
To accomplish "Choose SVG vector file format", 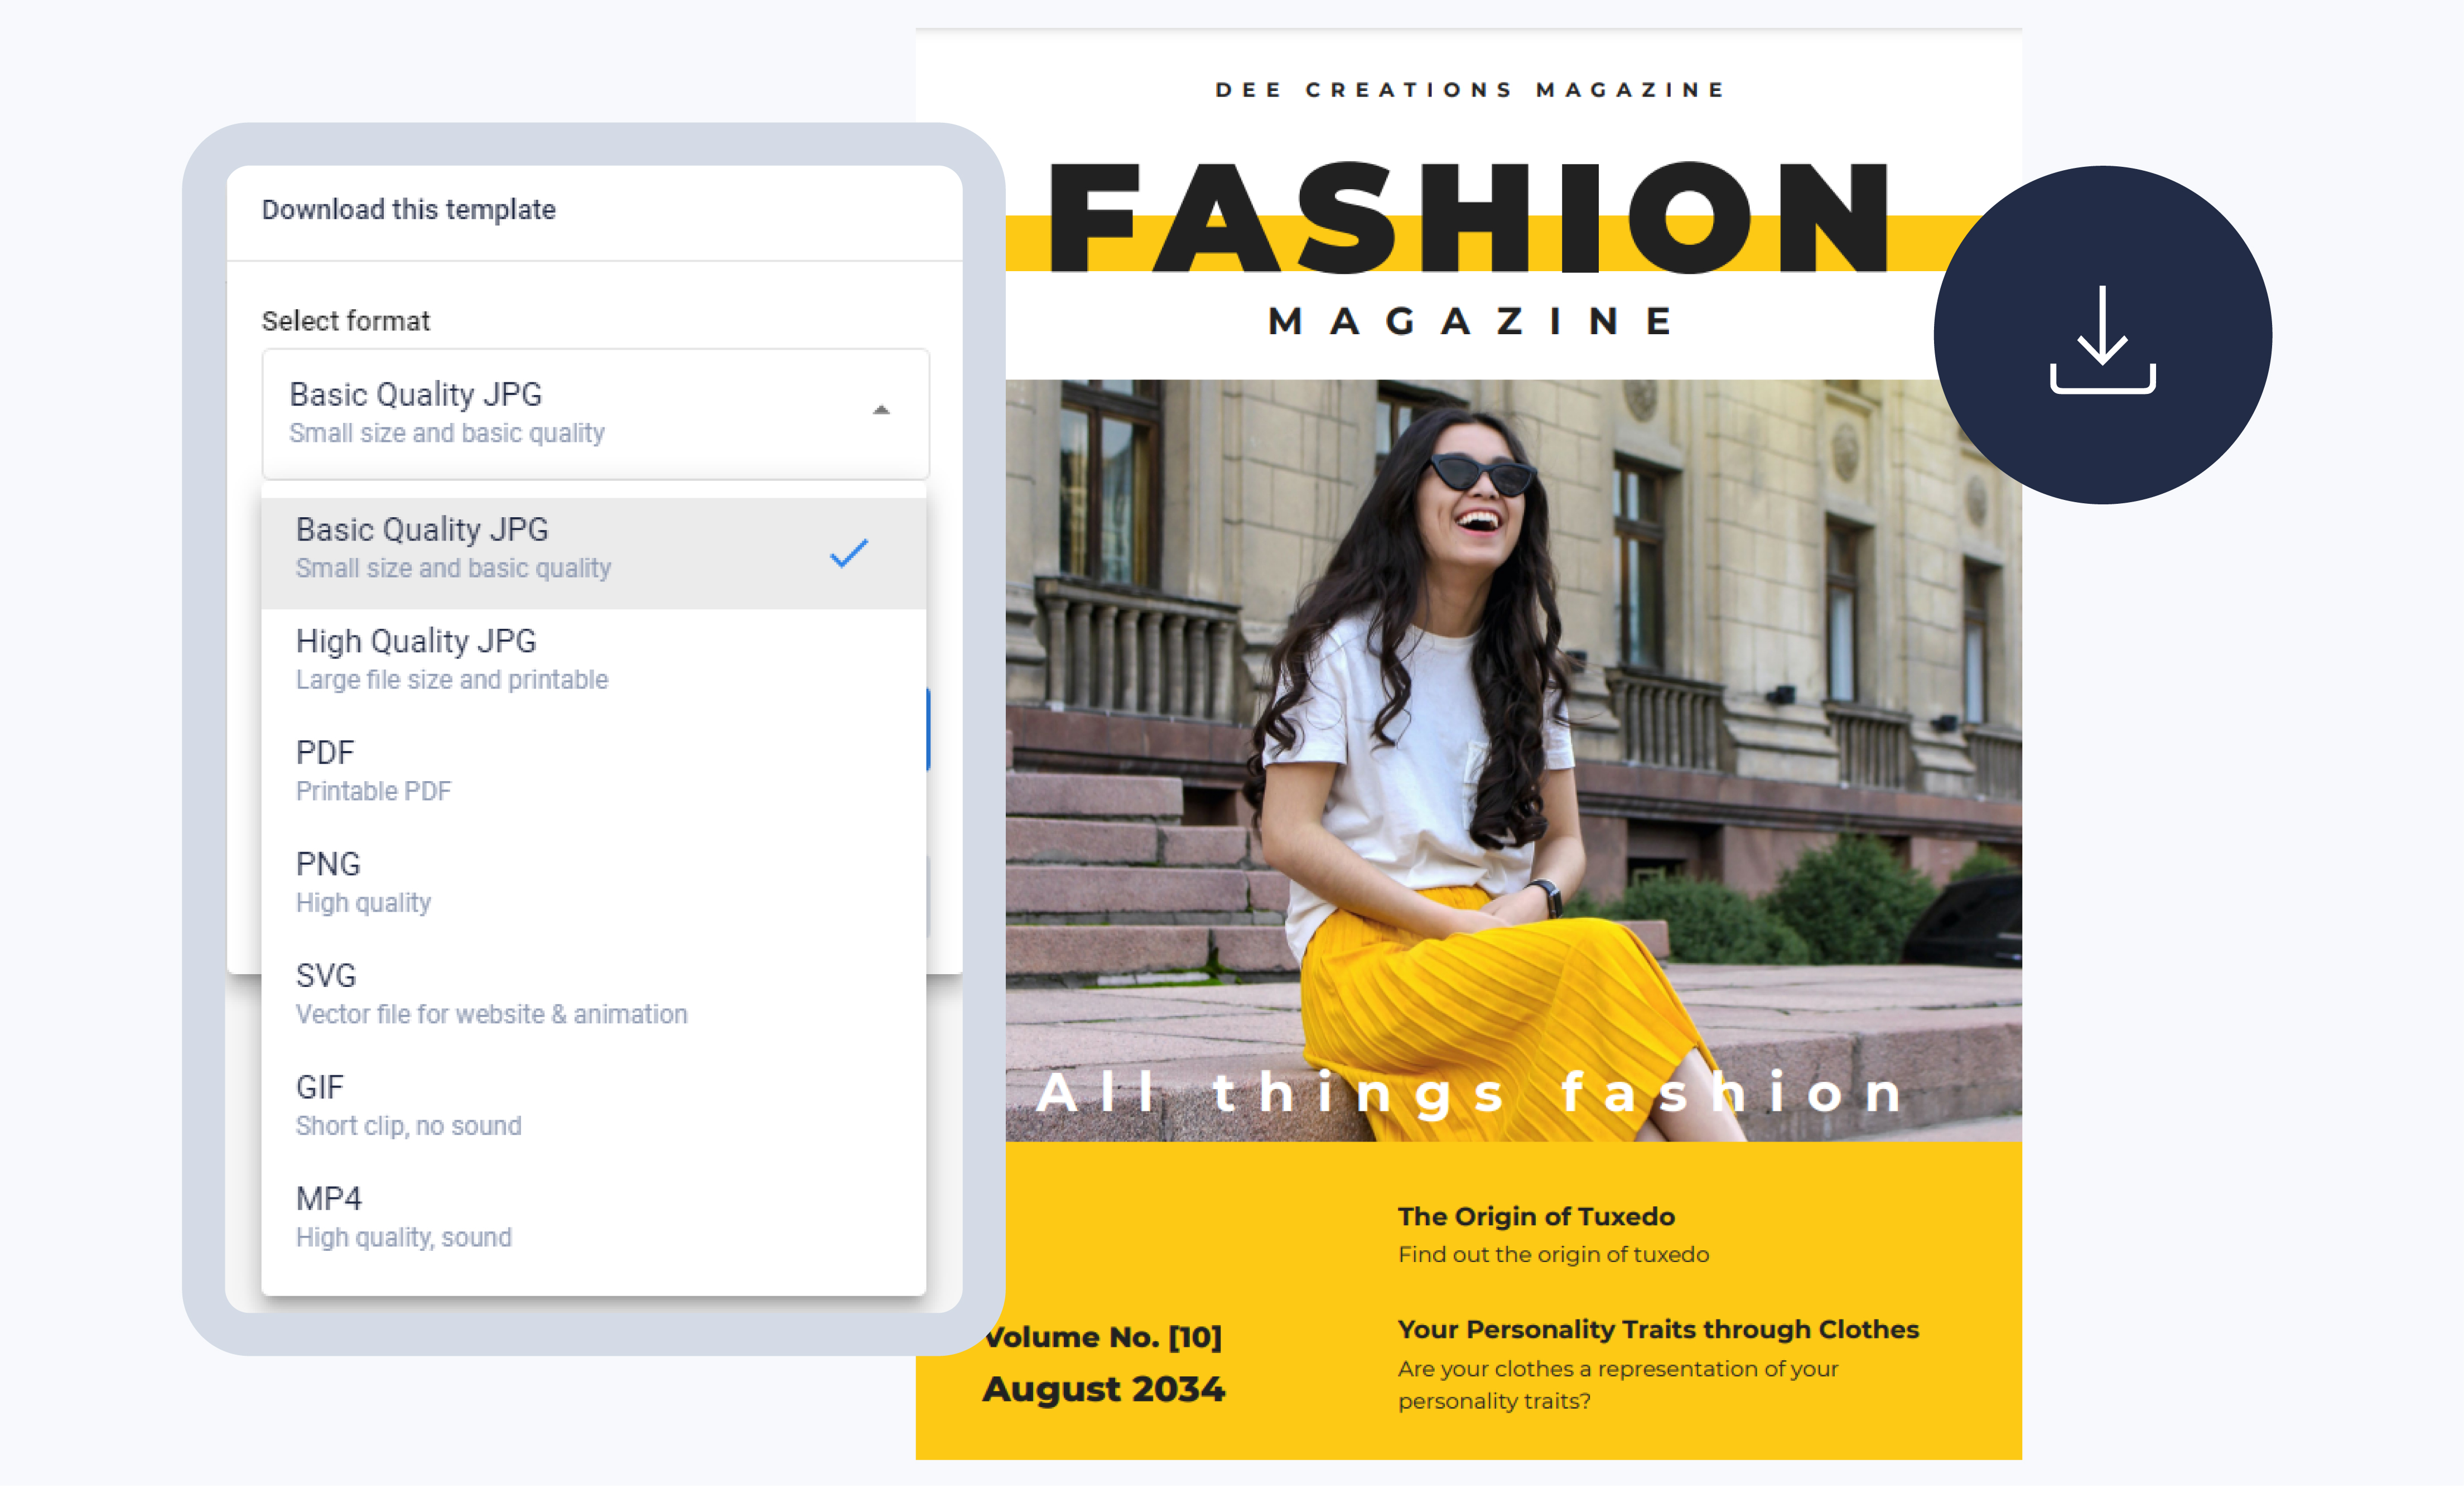I will pos(593,994).
